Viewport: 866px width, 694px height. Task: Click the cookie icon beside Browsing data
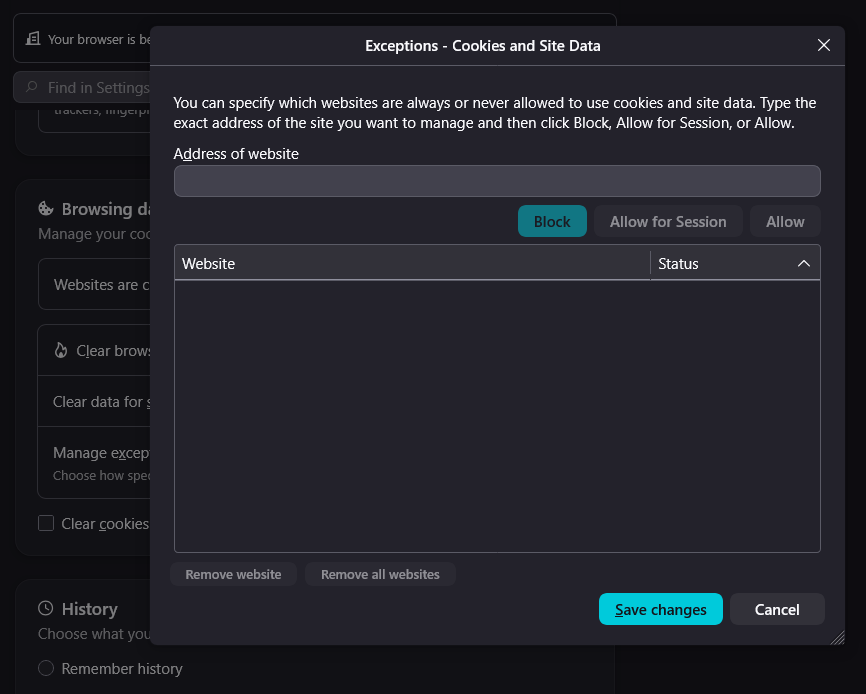46,209
